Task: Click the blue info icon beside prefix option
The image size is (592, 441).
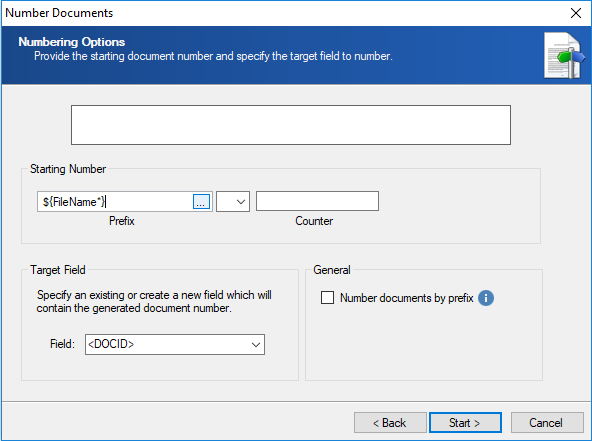Action: tap(486, 298)
